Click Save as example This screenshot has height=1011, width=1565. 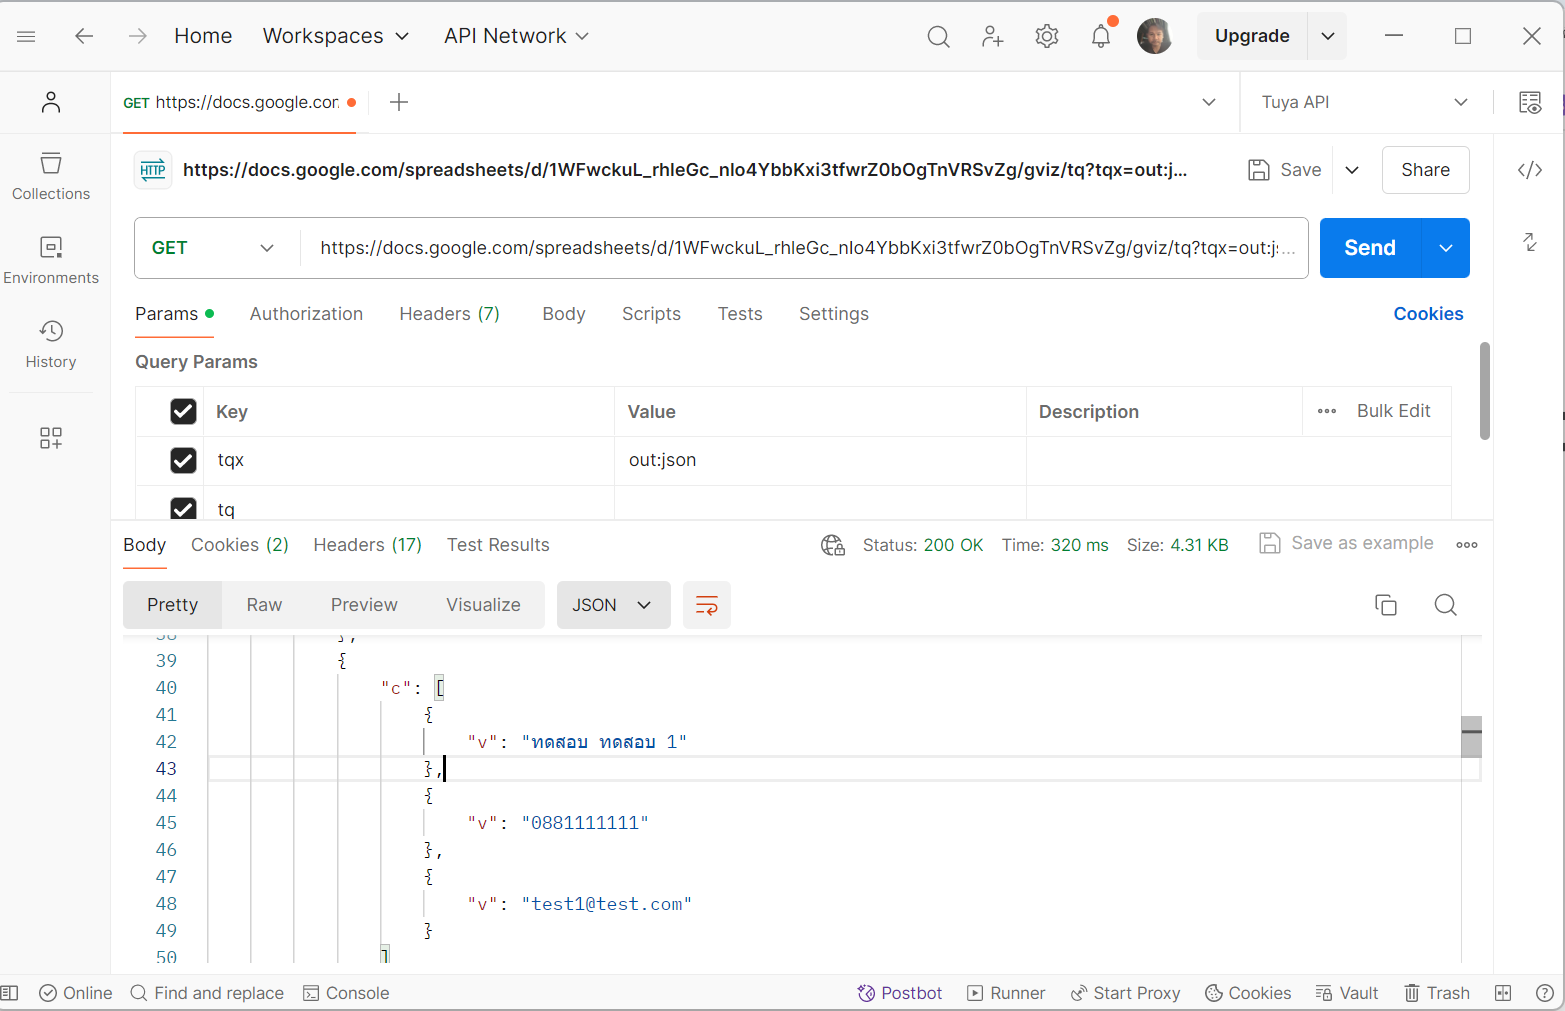(x=1346, y=543)
